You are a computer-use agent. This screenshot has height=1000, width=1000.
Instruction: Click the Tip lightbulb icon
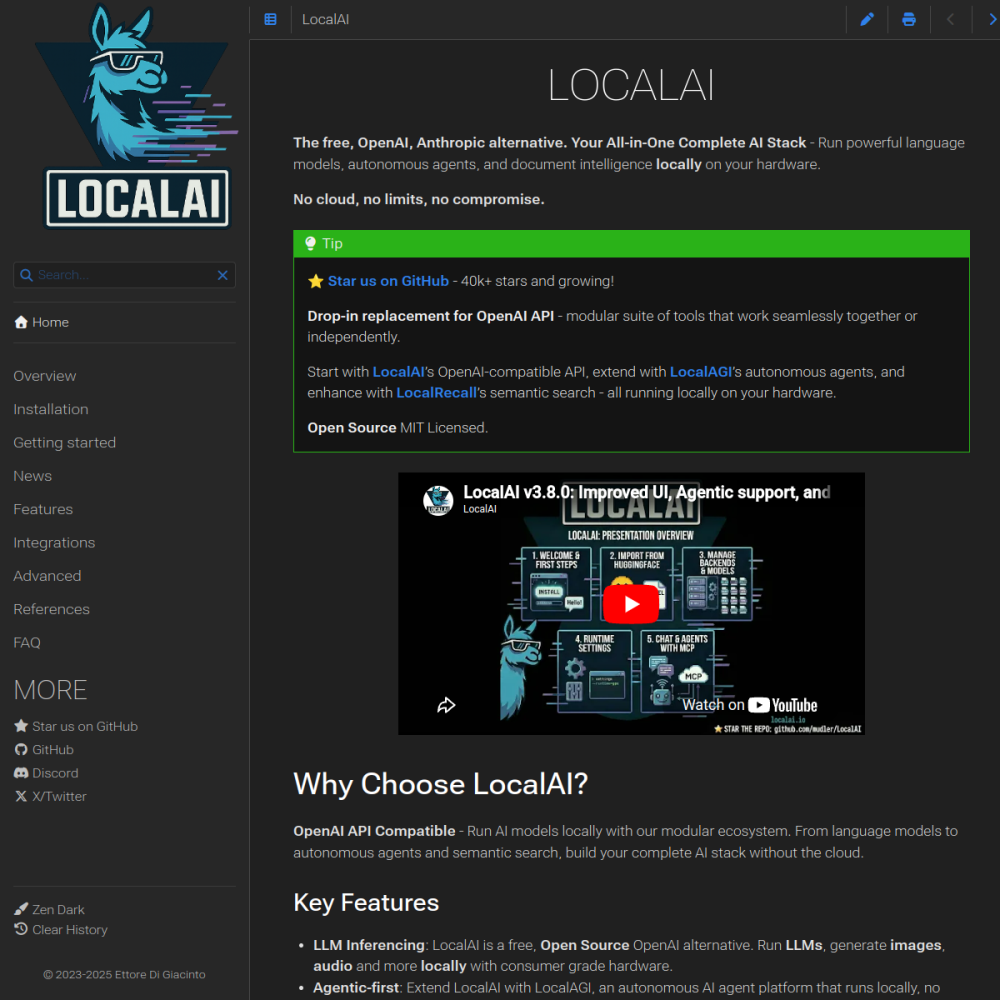[x=311, y=243]
